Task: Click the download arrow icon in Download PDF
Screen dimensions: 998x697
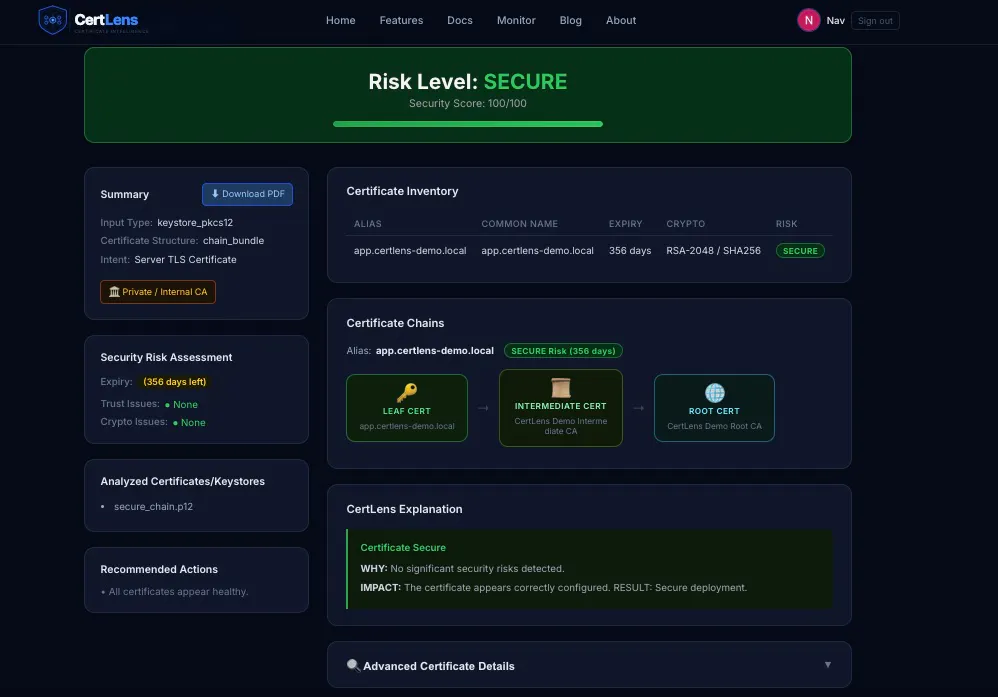Action: click(x=215, y=194)
